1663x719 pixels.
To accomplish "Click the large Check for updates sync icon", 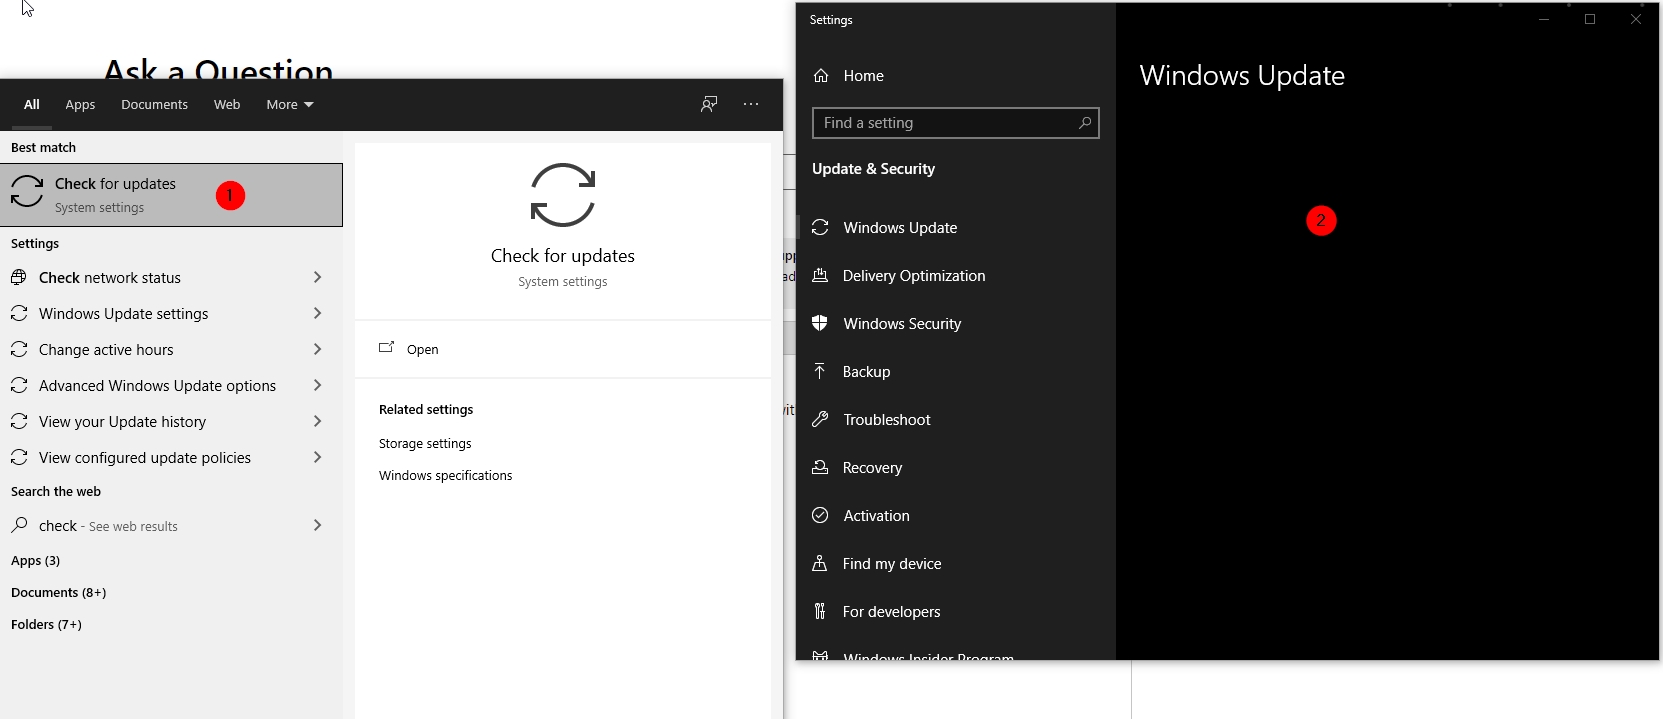I will pyautogui.click(x=563, y=195).
